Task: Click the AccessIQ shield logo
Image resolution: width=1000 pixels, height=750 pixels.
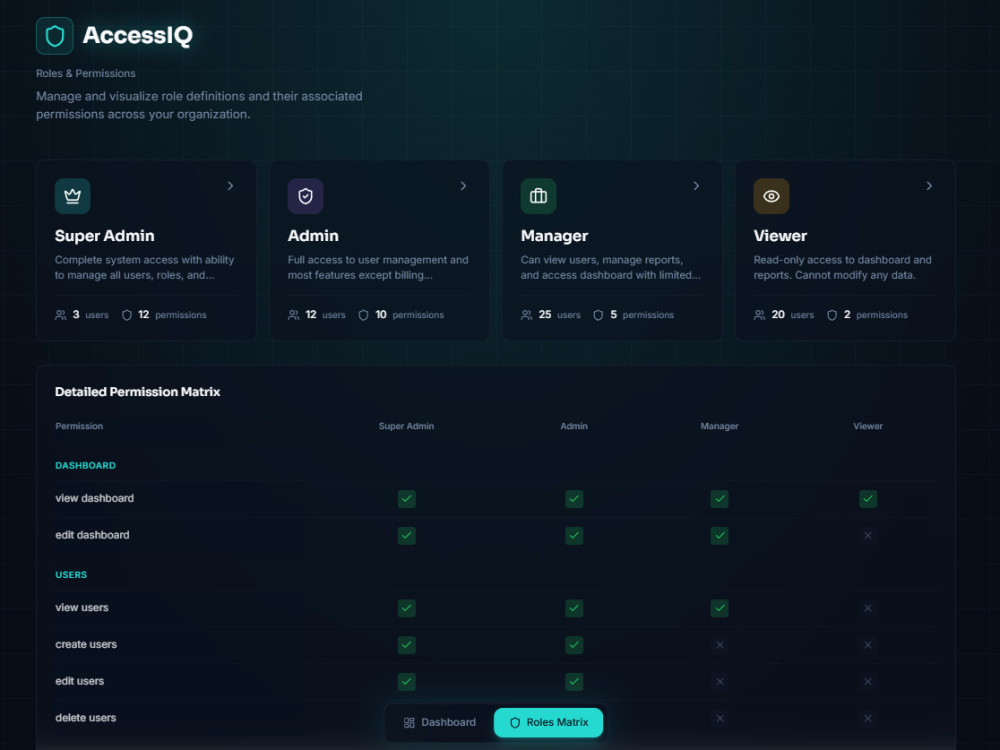Action: pos(54,35)
